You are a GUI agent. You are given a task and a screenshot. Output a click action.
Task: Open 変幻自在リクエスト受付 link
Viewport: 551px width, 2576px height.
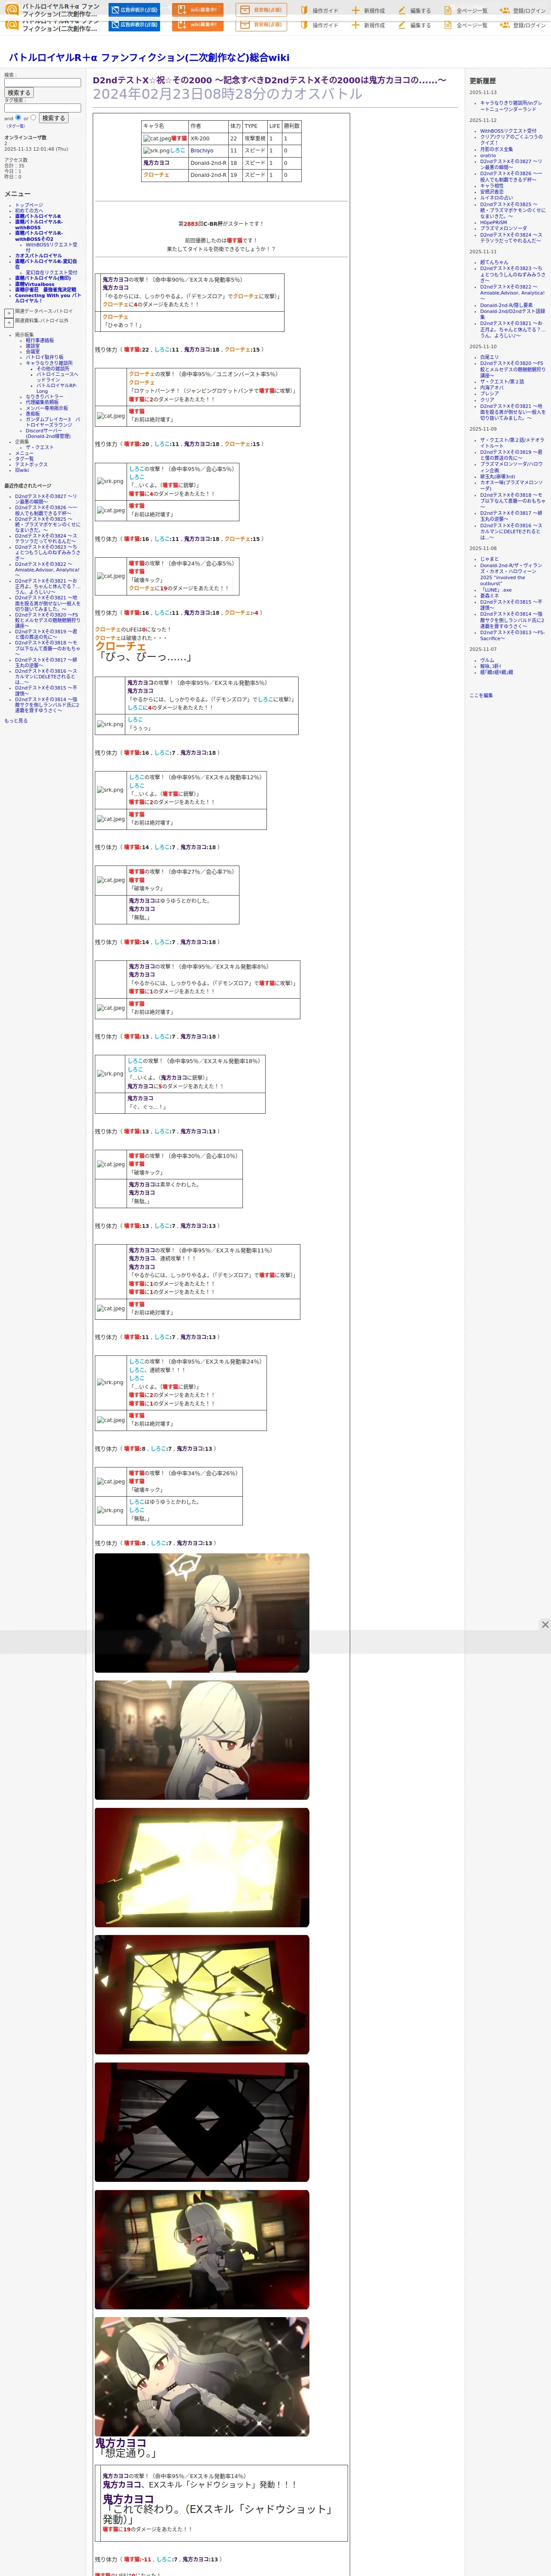point(51,272)
